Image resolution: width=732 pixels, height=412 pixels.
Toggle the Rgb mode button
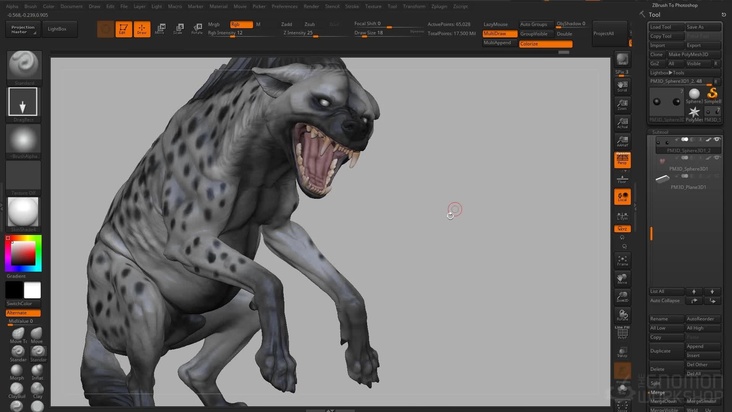241,24
